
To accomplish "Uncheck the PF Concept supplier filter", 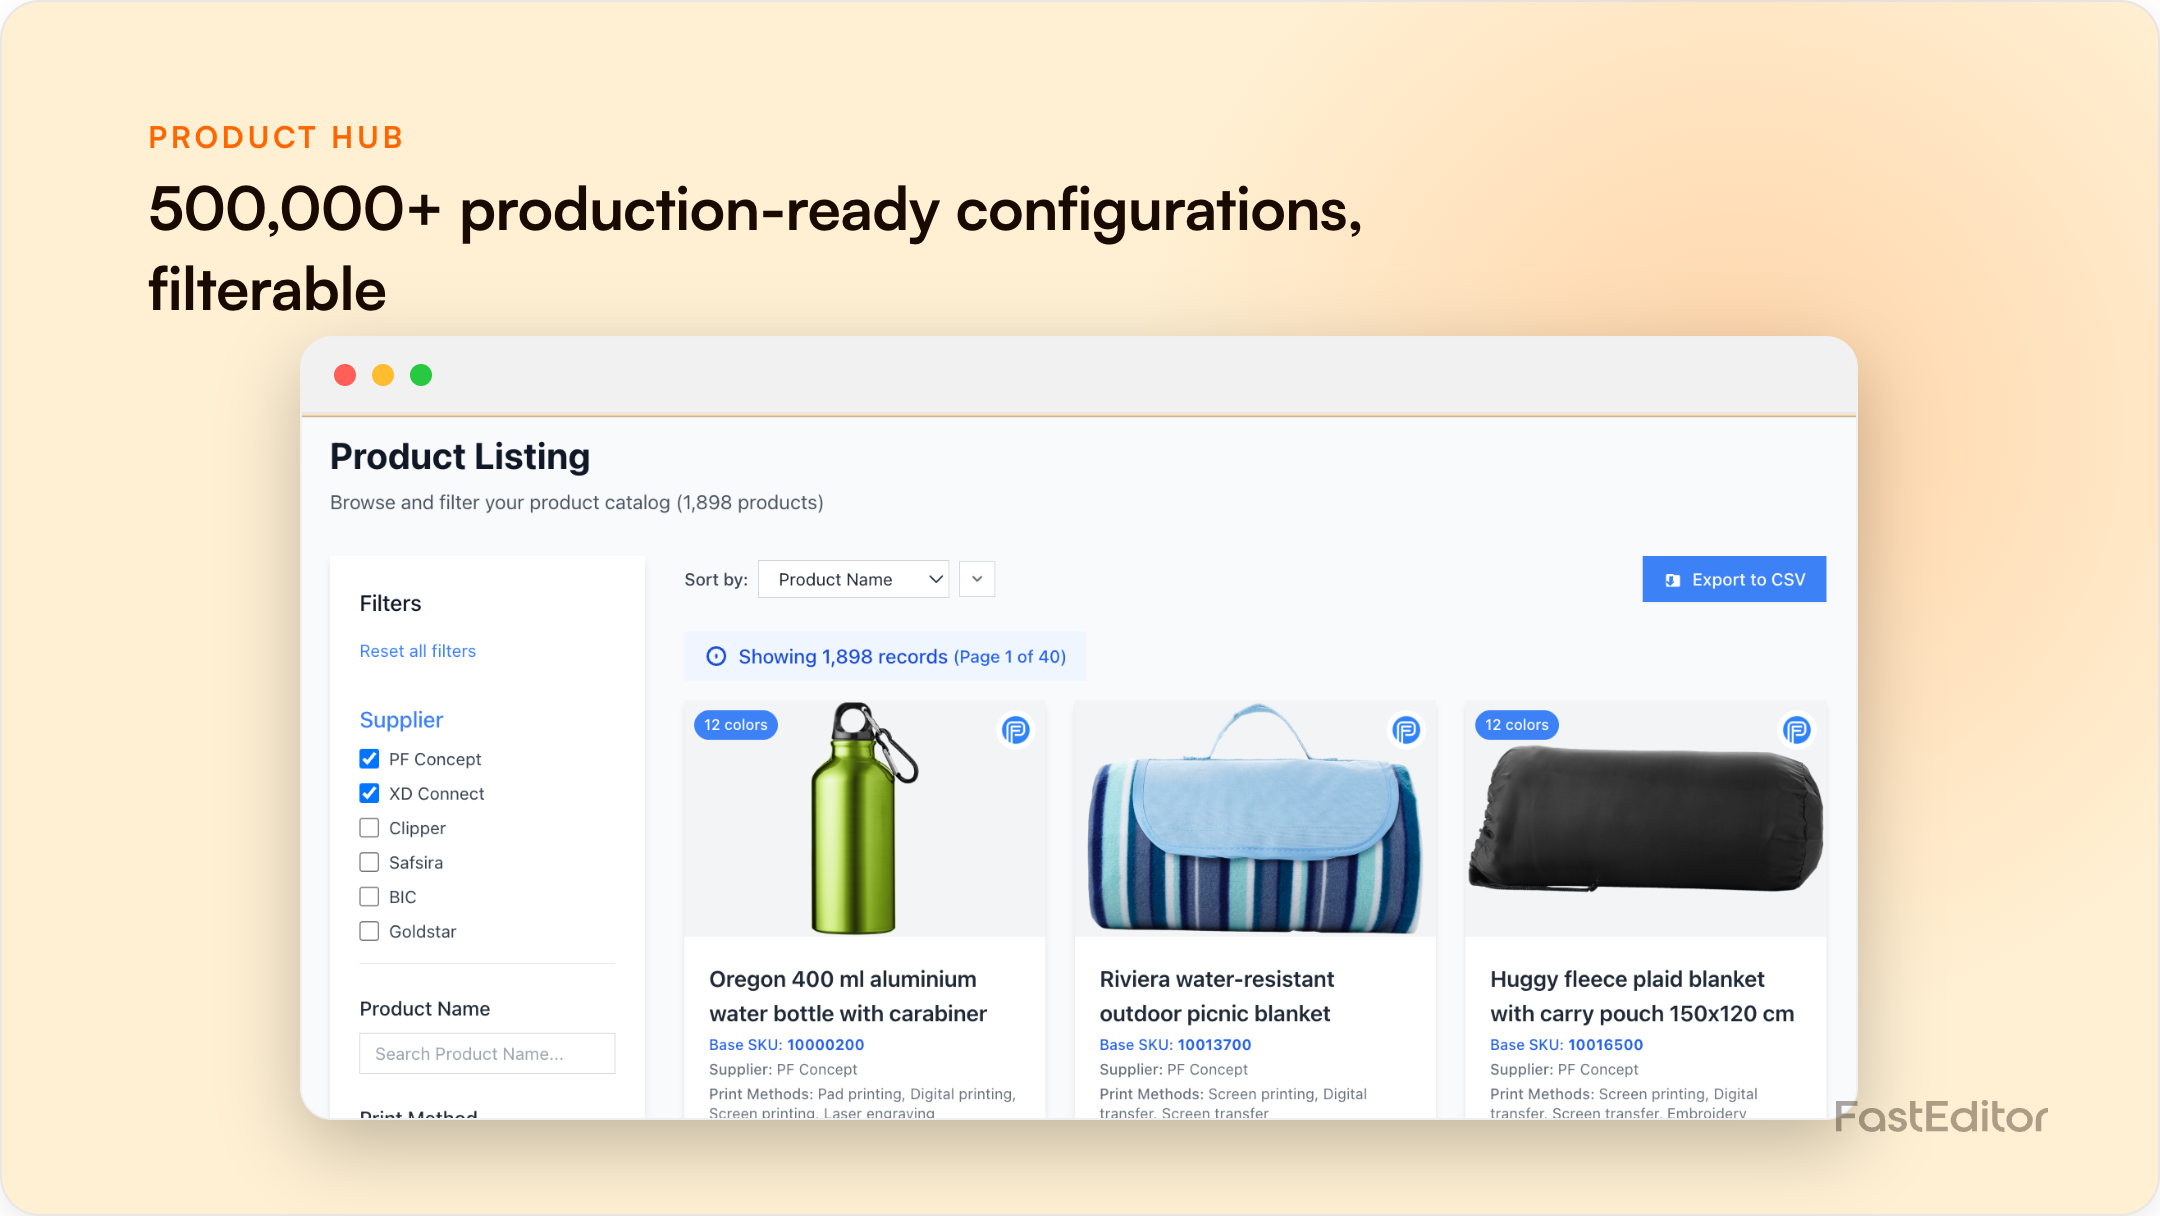I will tap(369, 759).
